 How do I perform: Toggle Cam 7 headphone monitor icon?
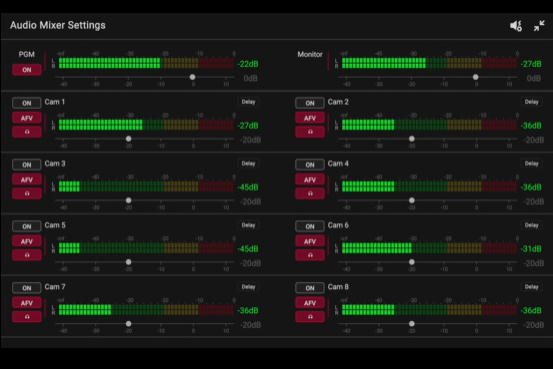(x=27, y=317)
